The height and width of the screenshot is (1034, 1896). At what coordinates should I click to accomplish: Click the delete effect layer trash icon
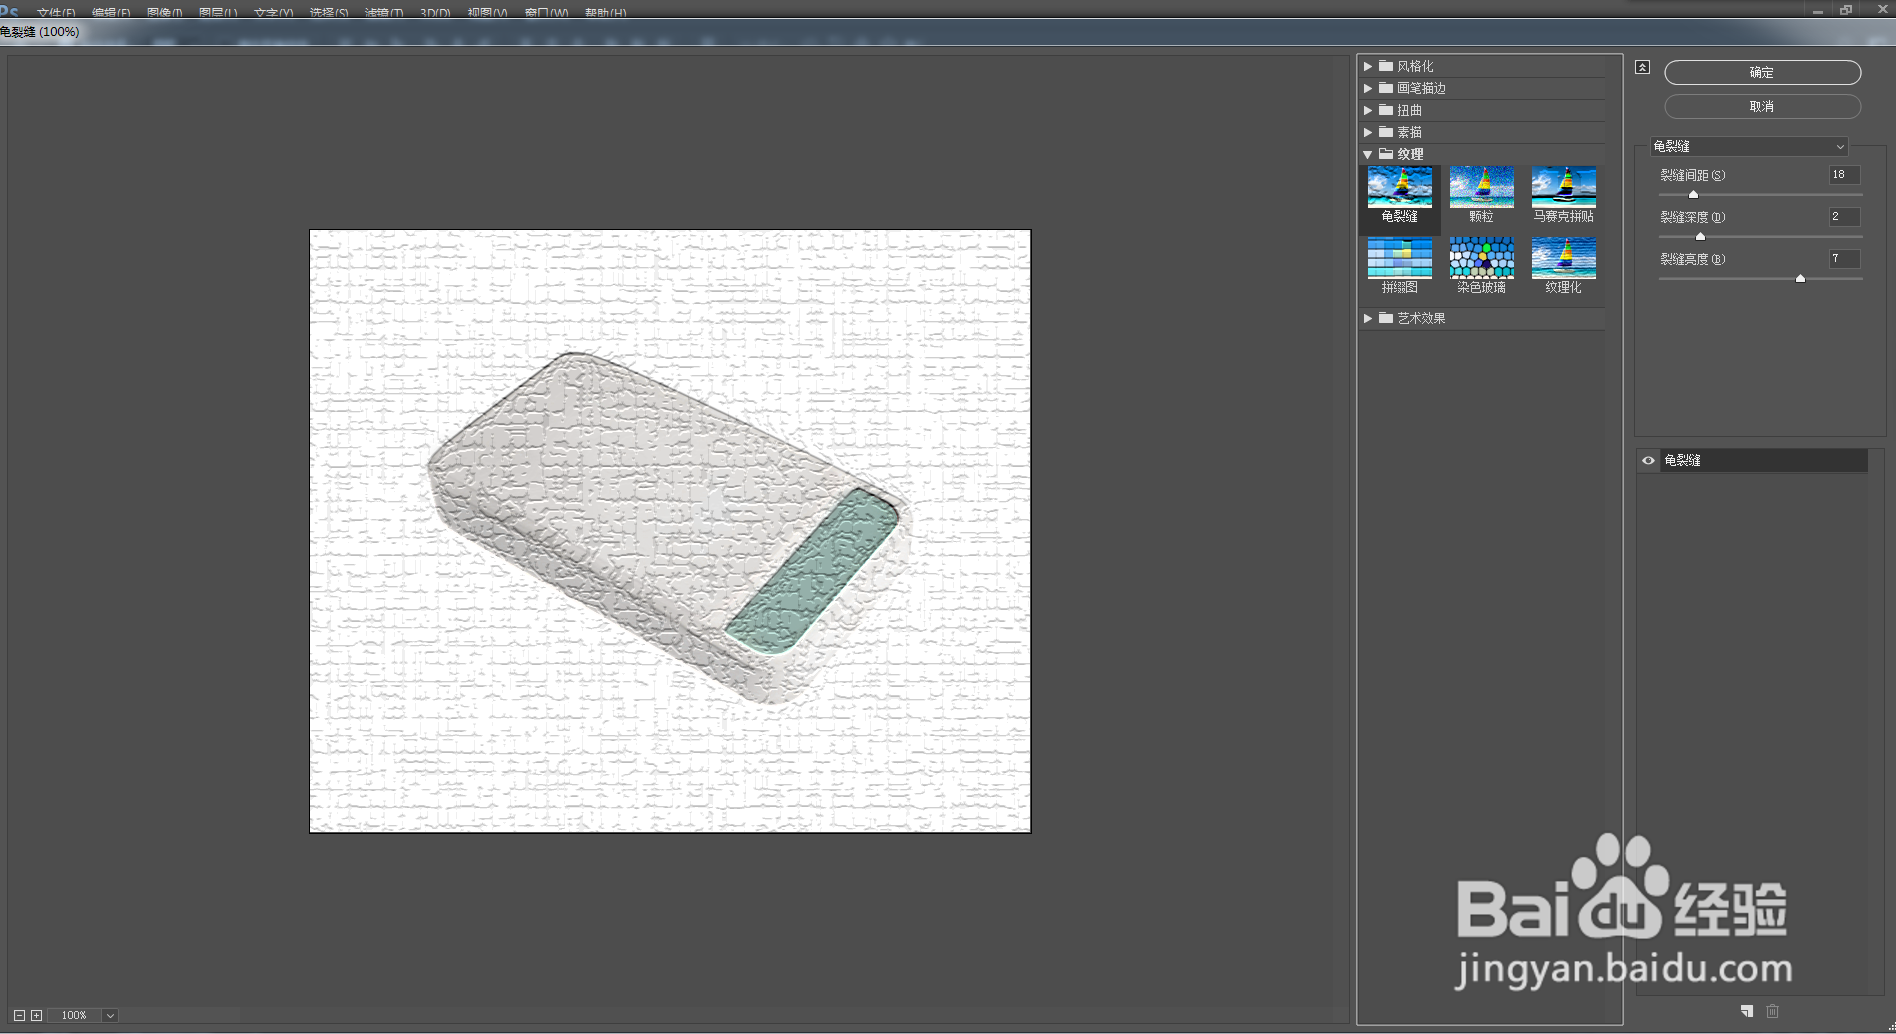[x=1772, y=1011]
